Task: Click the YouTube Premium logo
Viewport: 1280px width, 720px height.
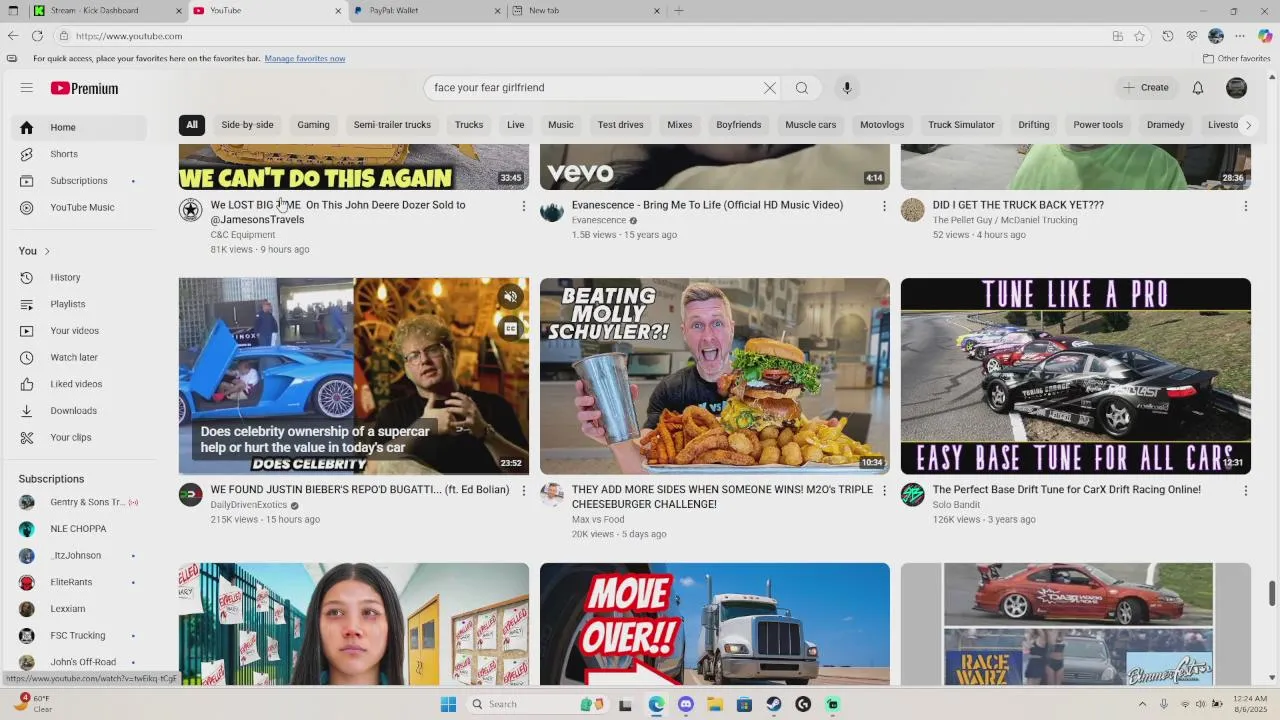Action: coord(84,88)
